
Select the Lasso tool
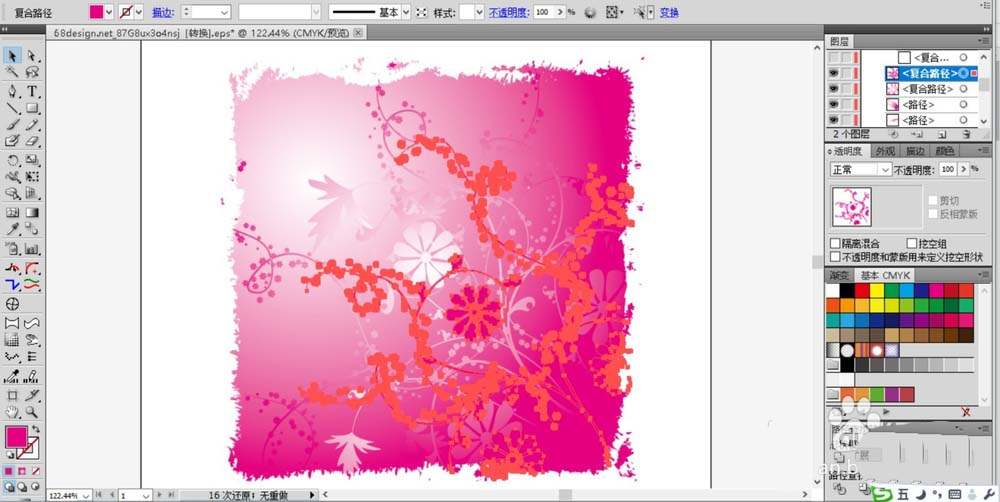coord(32,72)
